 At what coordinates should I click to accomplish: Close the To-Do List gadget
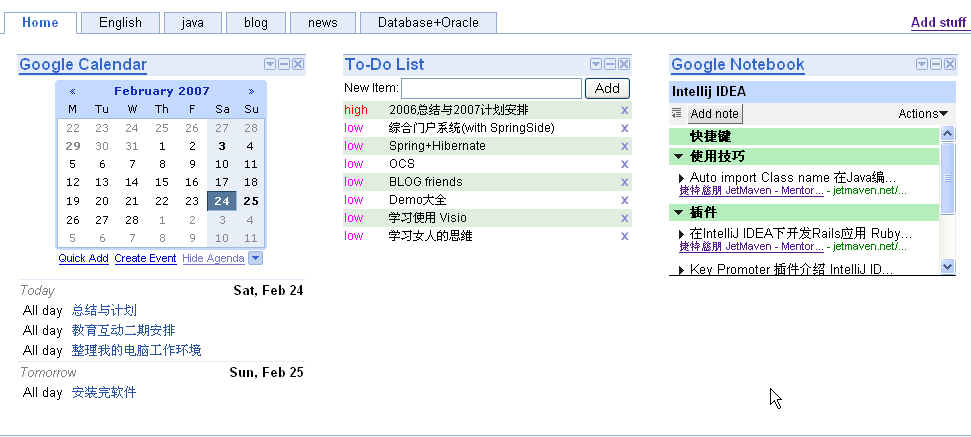(624, 64)
